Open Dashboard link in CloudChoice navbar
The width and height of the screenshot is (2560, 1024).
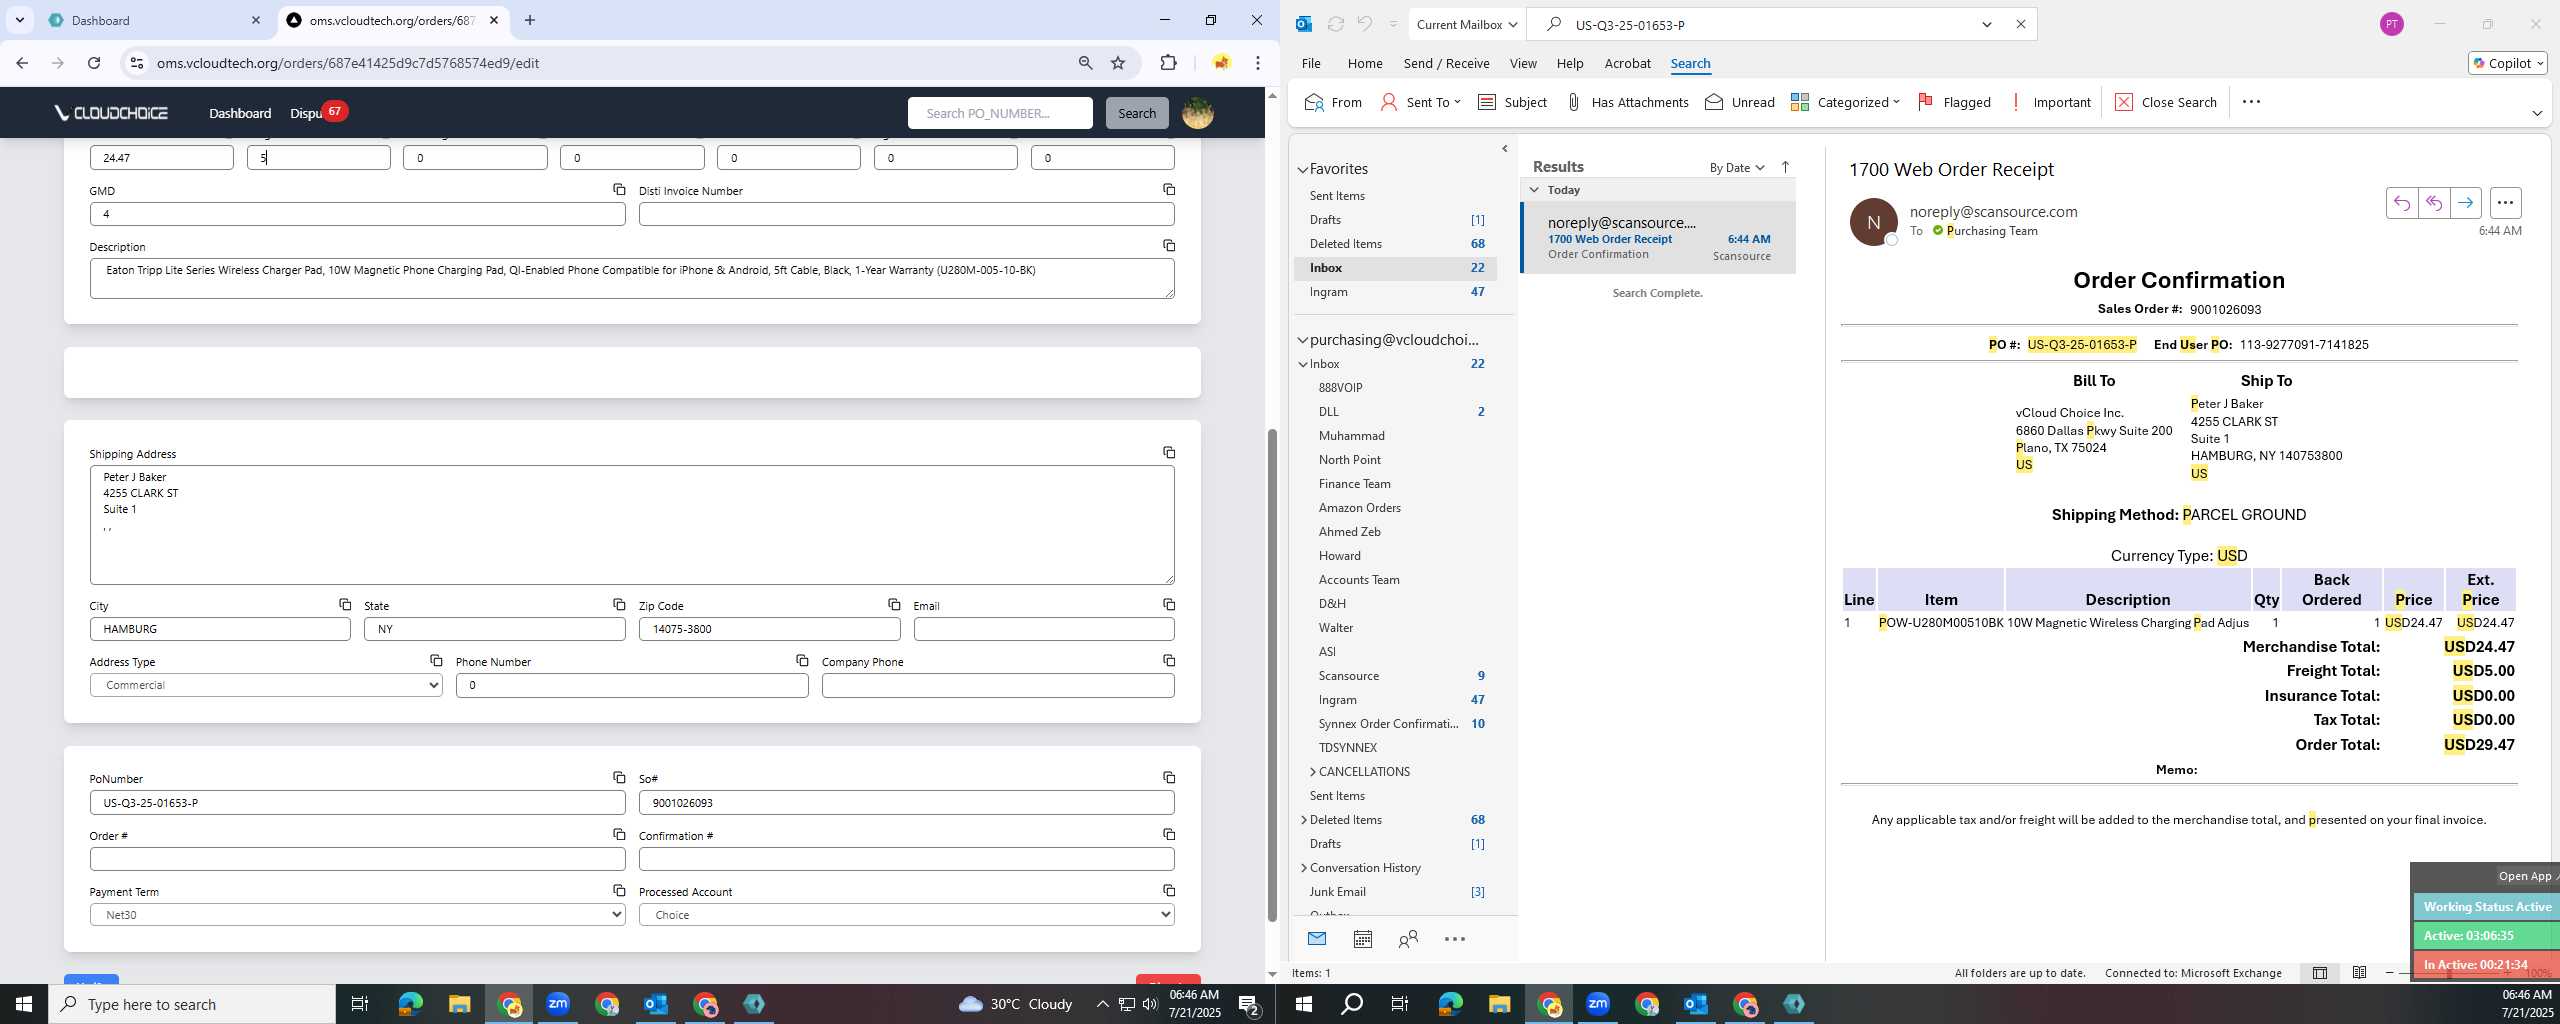point(240,113)
